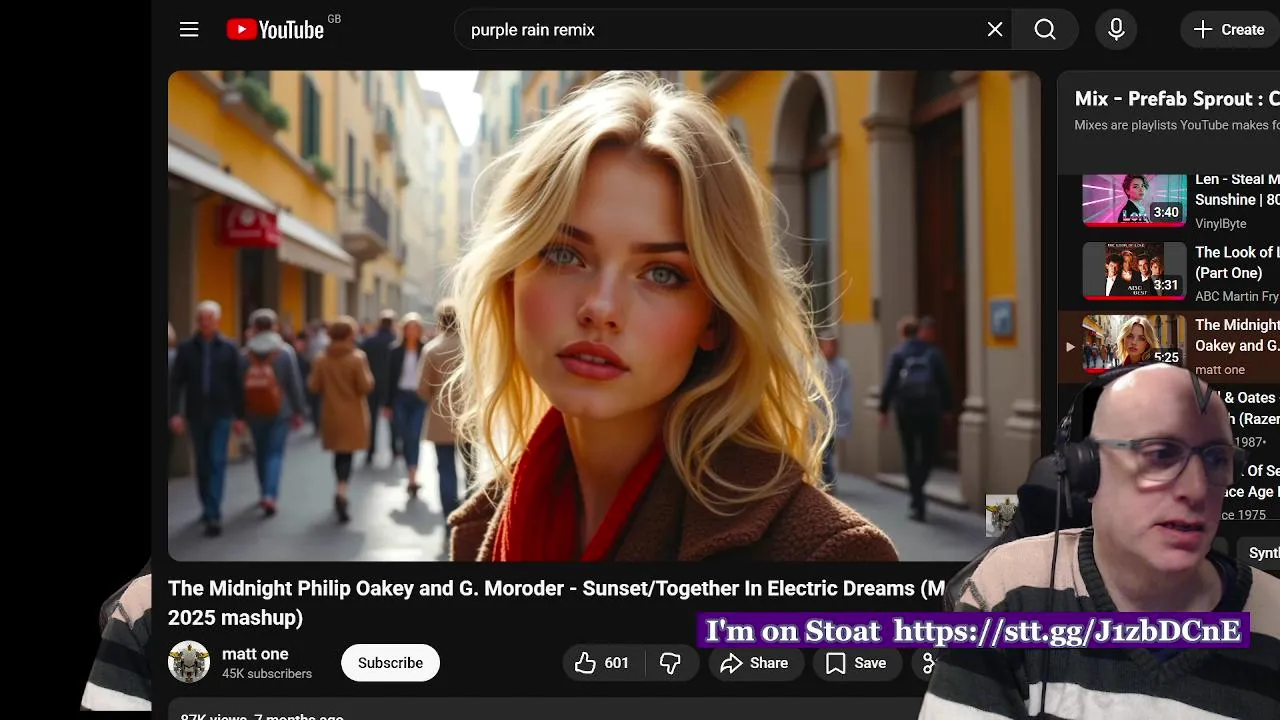
Task: Open the VinylByte channel name
Action: 1220,224
